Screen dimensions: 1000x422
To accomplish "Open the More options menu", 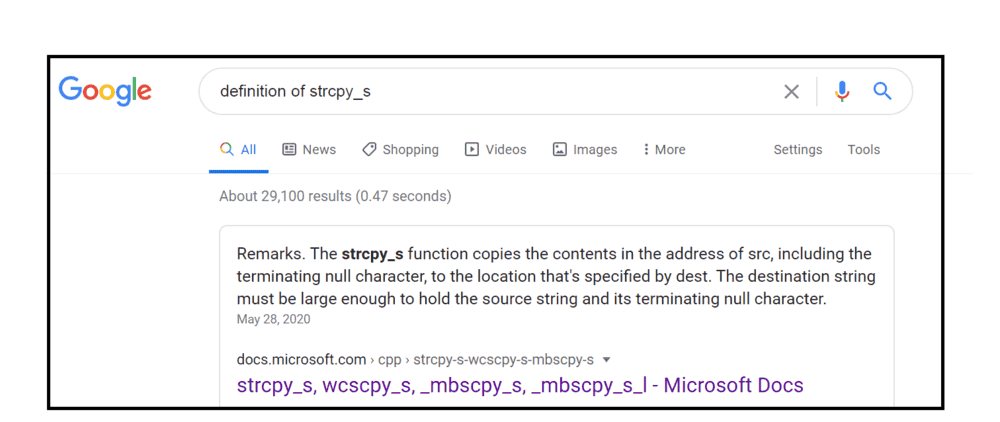I will coord(664,150).
